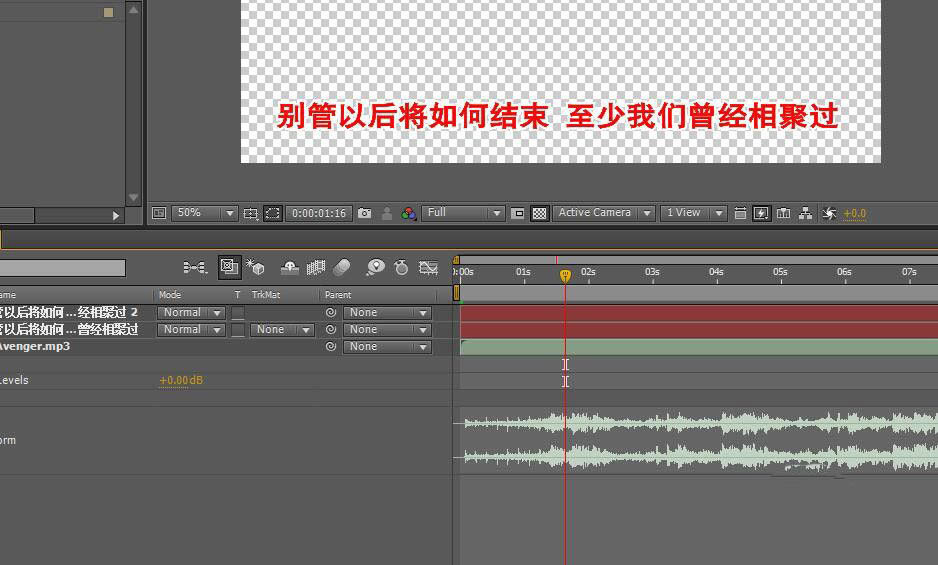This screenshot has width=938, height=565.
Task: Toggle Auto-keyframe stopwatch icon
Action: (401, 267)
